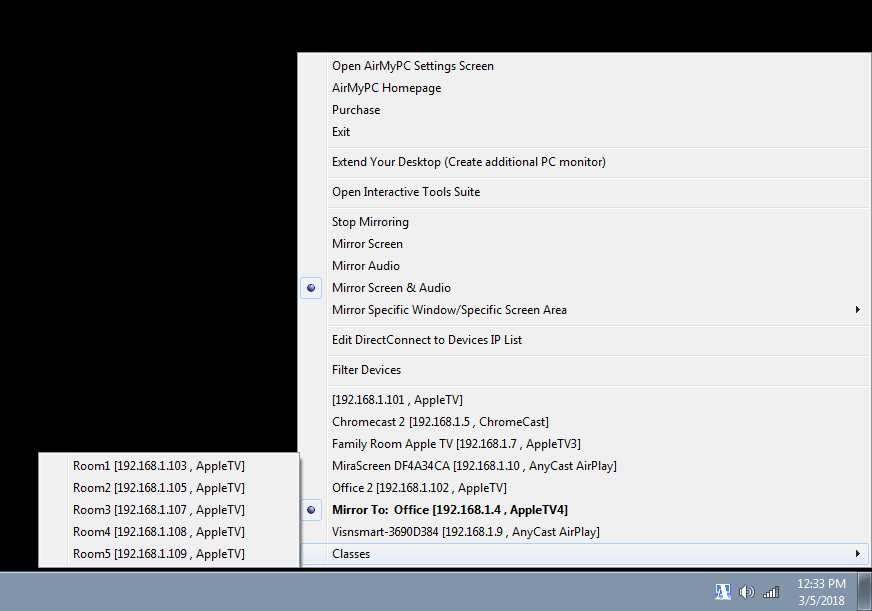Click the AirMyPC tray icon
The height and width of the screenshot is (611, 872).
(x=723, y=591)
